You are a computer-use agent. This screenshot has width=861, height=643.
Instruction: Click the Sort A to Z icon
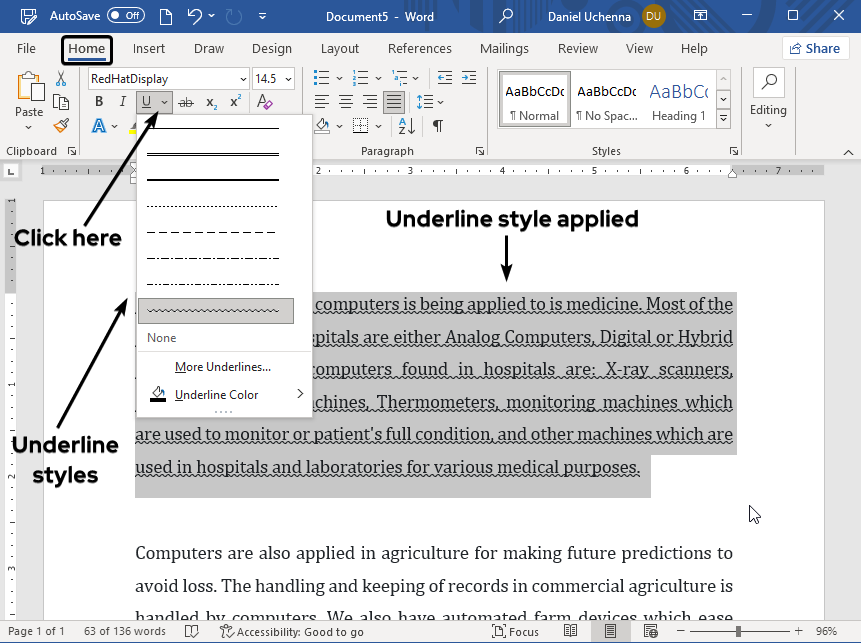click(405, 126)
